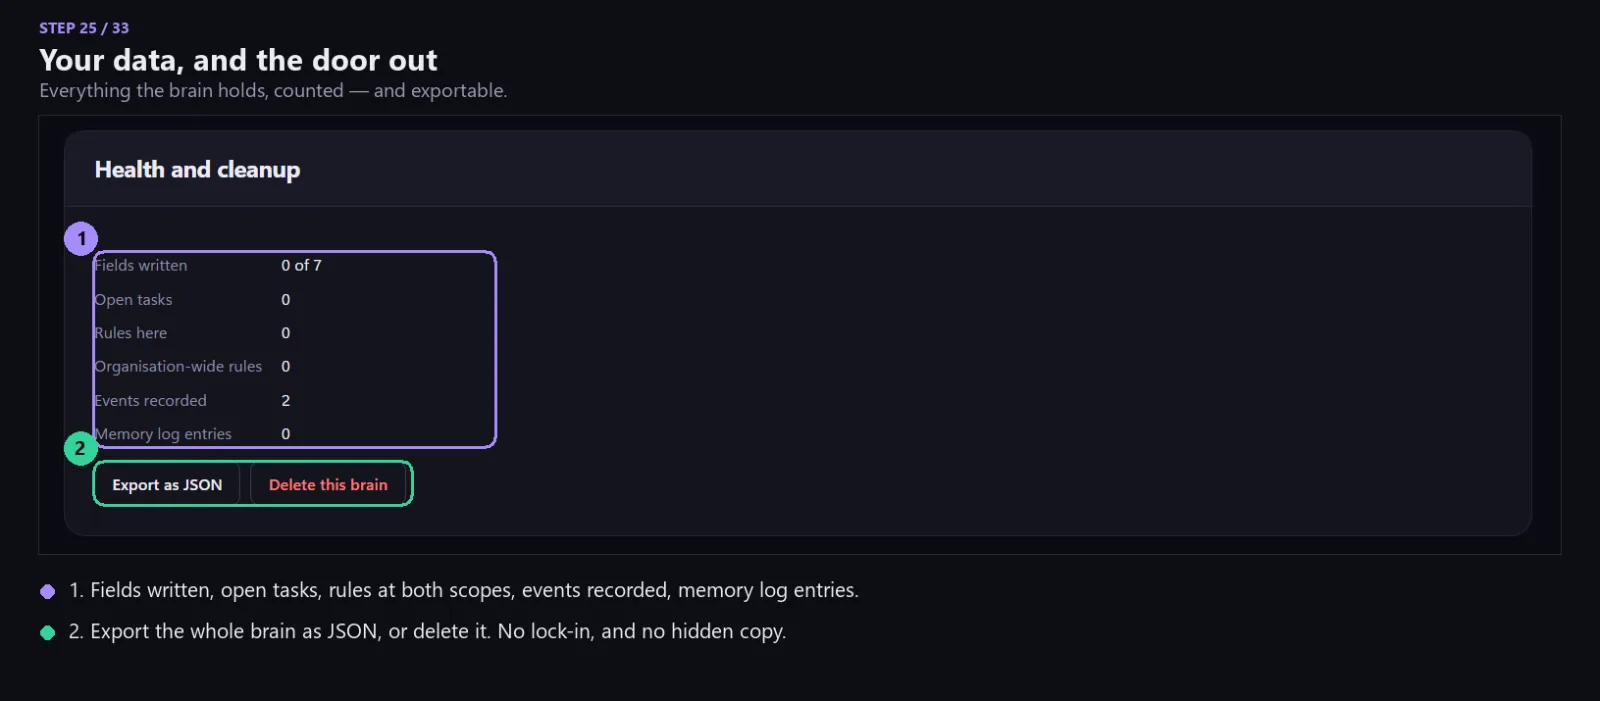Click the green number 2 annotation badge
This screenshot has width=1600, height=701.
[x=80, y=448]
